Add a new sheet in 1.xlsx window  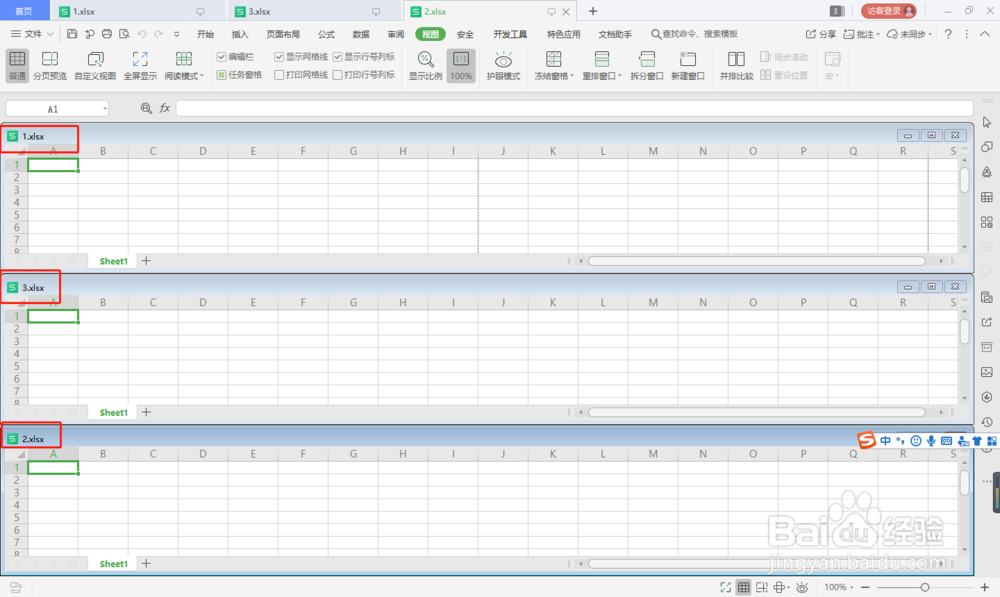pyautogui.click(x=146, y=261)
